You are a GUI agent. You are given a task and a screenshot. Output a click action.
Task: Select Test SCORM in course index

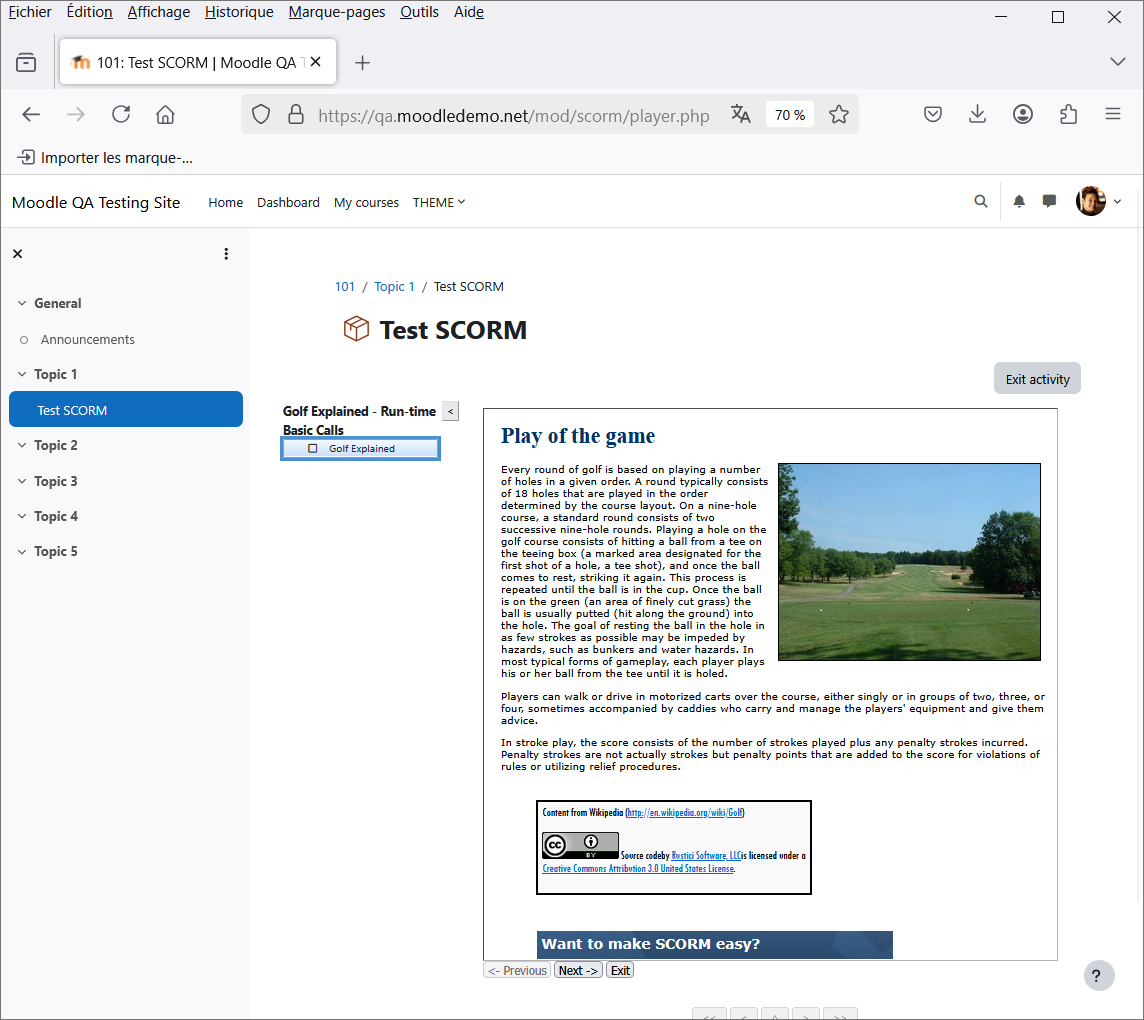point(125,409)
